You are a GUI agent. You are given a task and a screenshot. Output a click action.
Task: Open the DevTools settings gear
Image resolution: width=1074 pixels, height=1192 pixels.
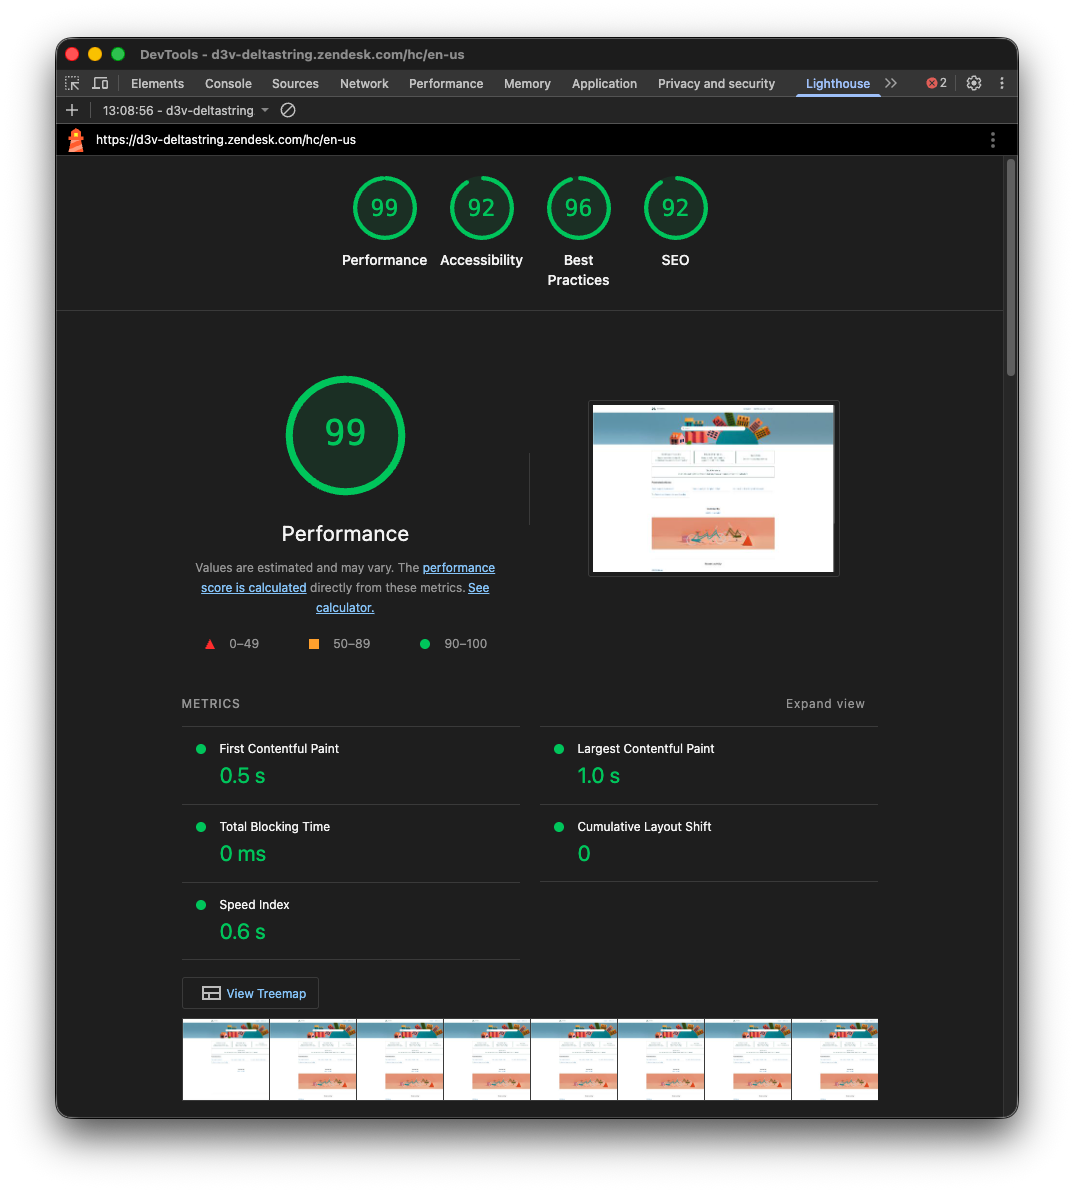point(974,83)
